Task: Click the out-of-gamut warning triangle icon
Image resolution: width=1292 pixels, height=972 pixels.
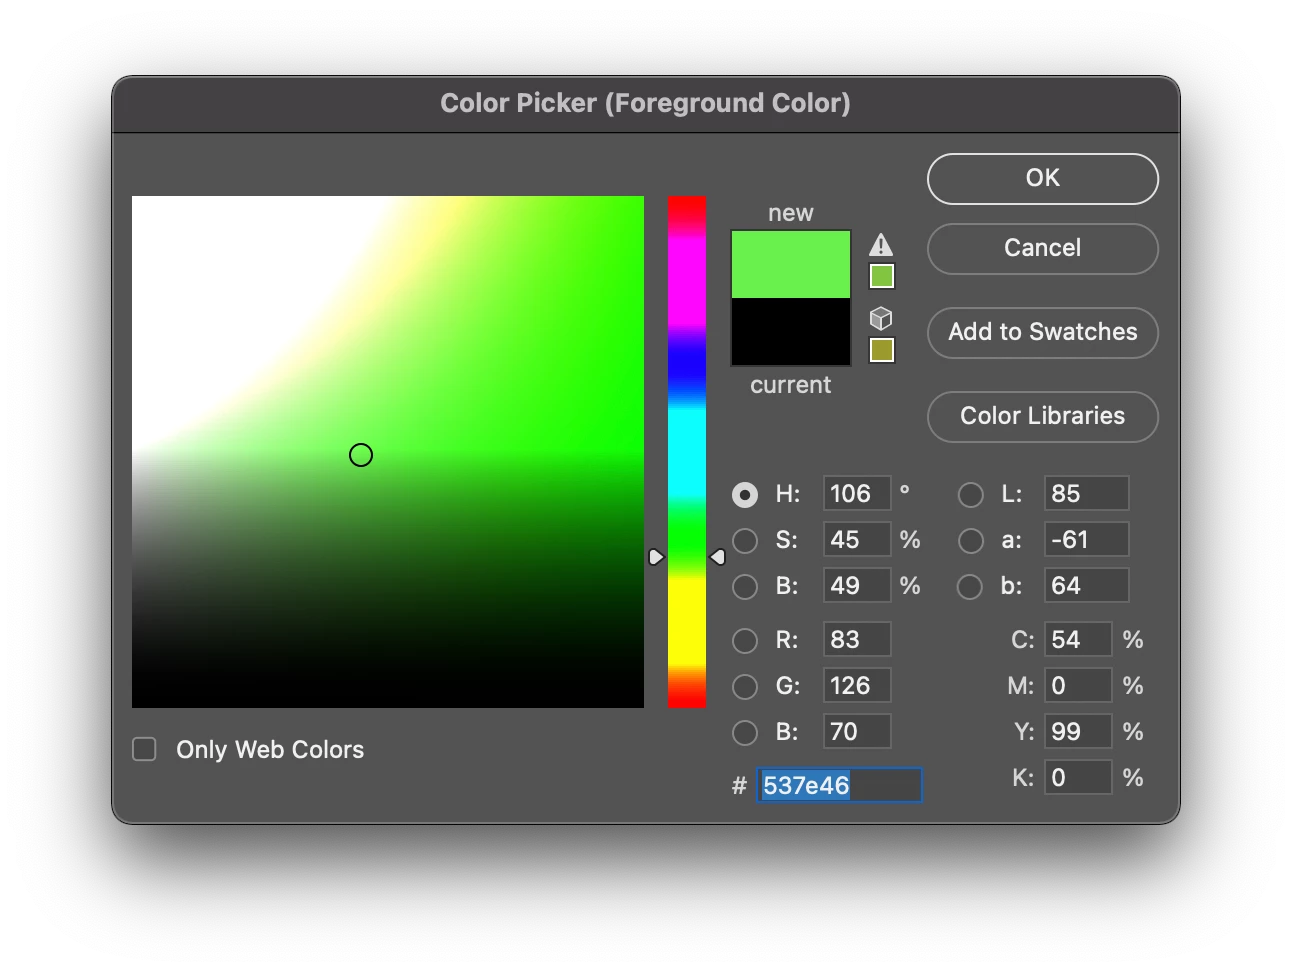Action: click(880, 245)
